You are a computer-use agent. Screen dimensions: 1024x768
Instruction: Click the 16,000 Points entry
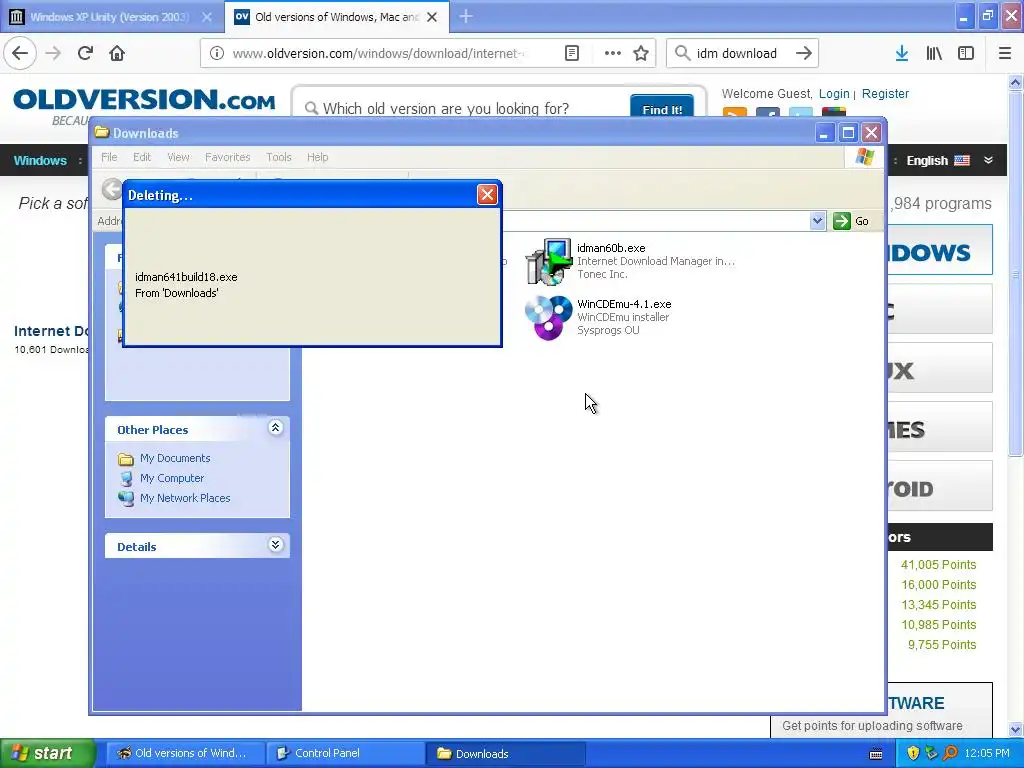[938, 585]
